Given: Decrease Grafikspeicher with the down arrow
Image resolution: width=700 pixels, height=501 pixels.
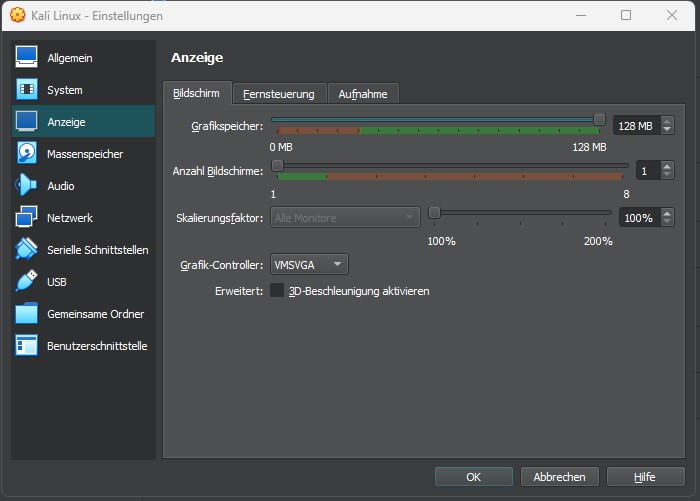Looking at the screenshot, I should [x=667, y=129].
